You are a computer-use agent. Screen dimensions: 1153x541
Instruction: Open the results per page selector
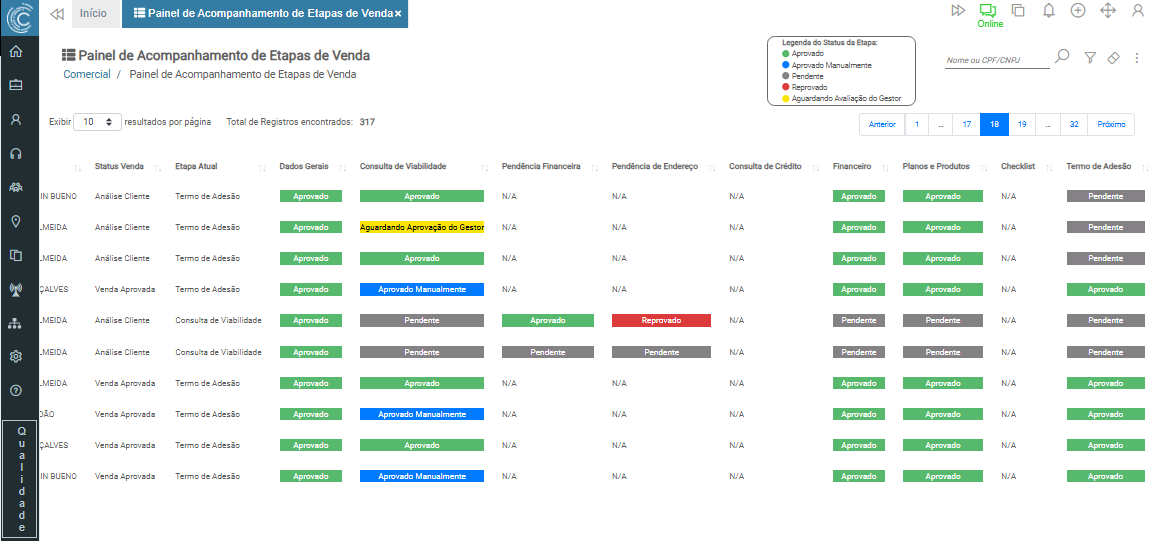click(98, 122)
